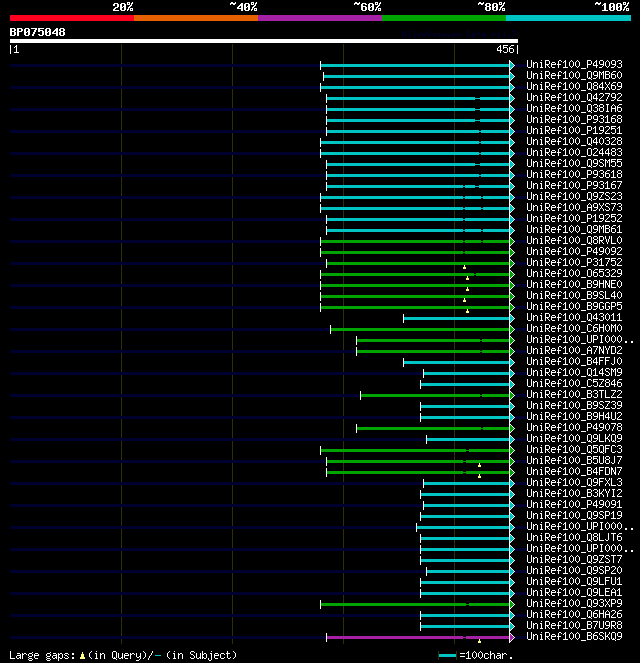640x663 pixels.
Task: Open hit UniRef100_Q42792
Action: coord(574,97)
